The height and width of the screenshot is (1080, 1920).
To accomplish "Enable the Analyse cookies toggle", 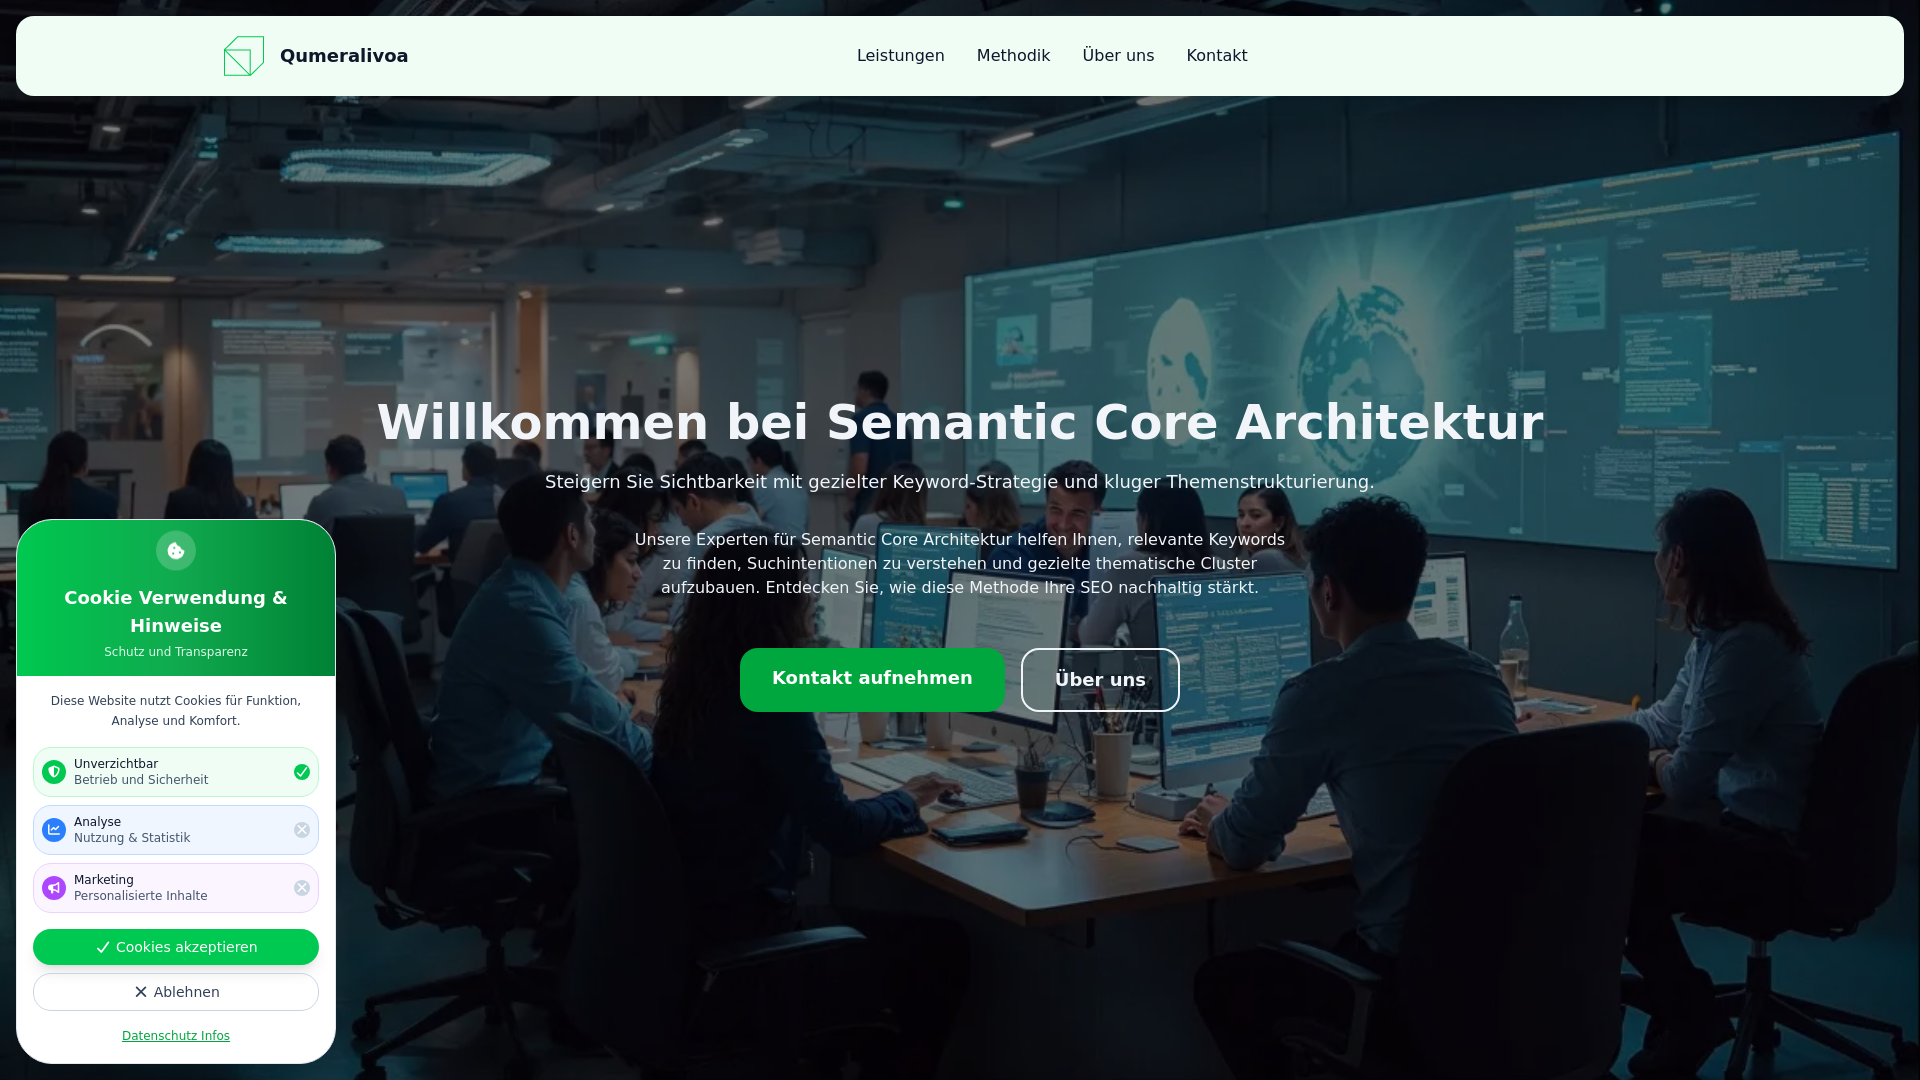I will coord(302,830).
